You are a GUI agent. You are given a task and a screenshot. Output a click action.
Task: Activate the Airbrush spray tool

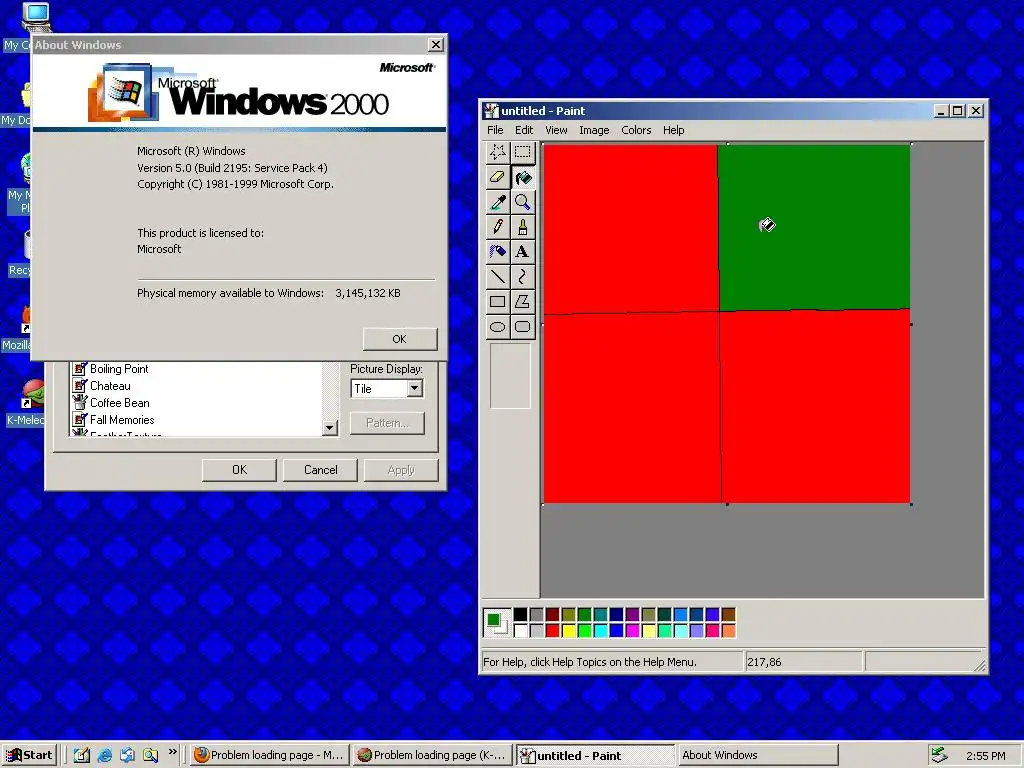pos(498,251)
